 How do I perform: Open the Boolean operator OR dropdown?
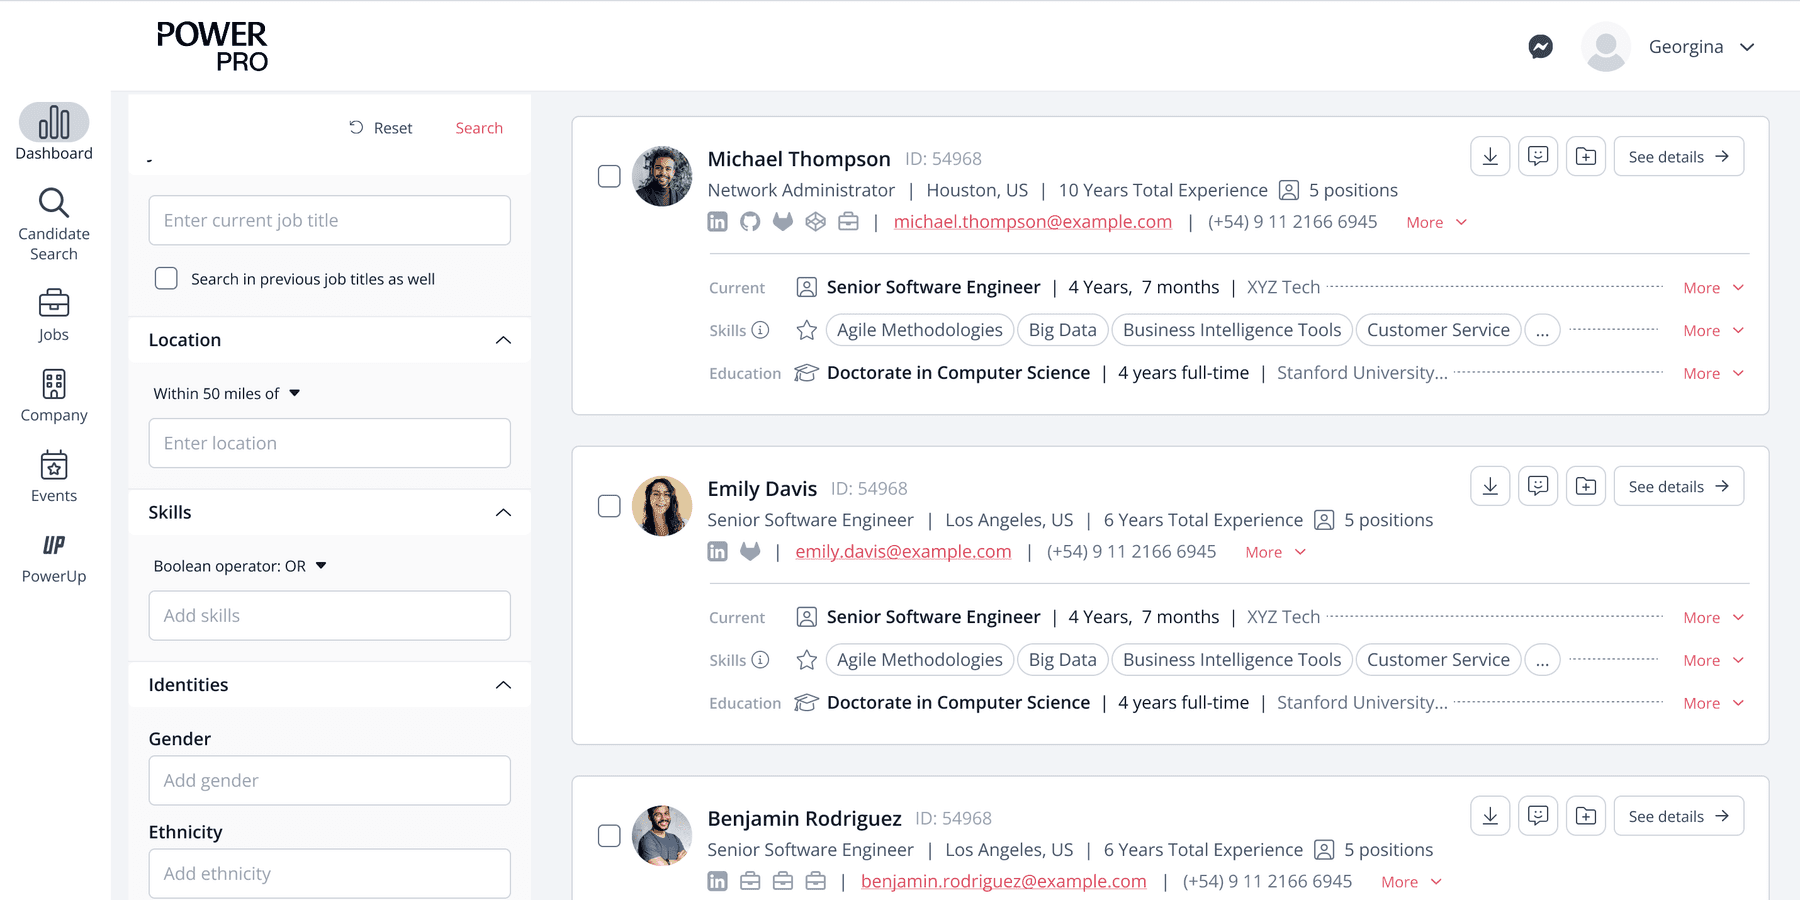pyautogui.click(x=240, y=566)
